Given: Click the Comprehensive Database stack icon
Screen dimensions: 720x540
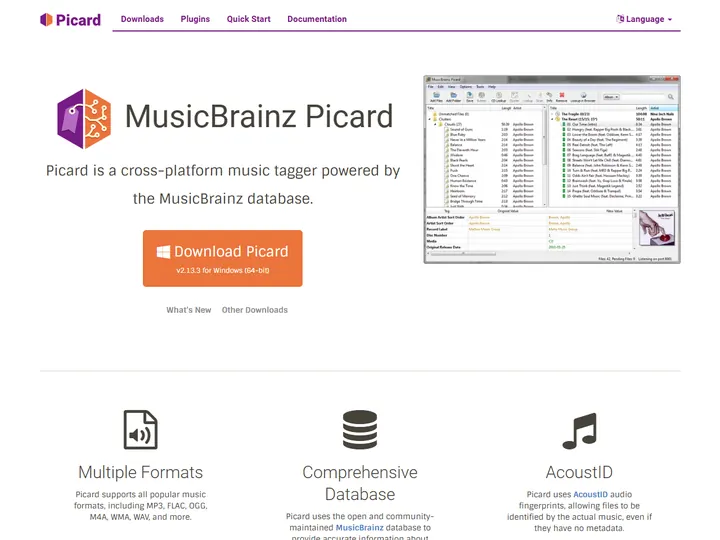Looking at the screenshot, I should pyautogui.click(x=360, y=429).
